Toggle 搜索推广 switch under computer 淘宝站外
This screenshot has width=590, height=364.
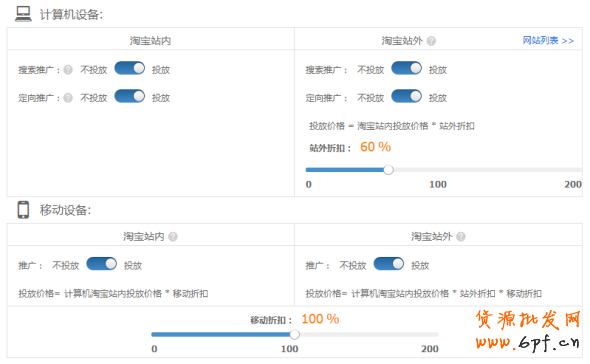pos(407,68)
